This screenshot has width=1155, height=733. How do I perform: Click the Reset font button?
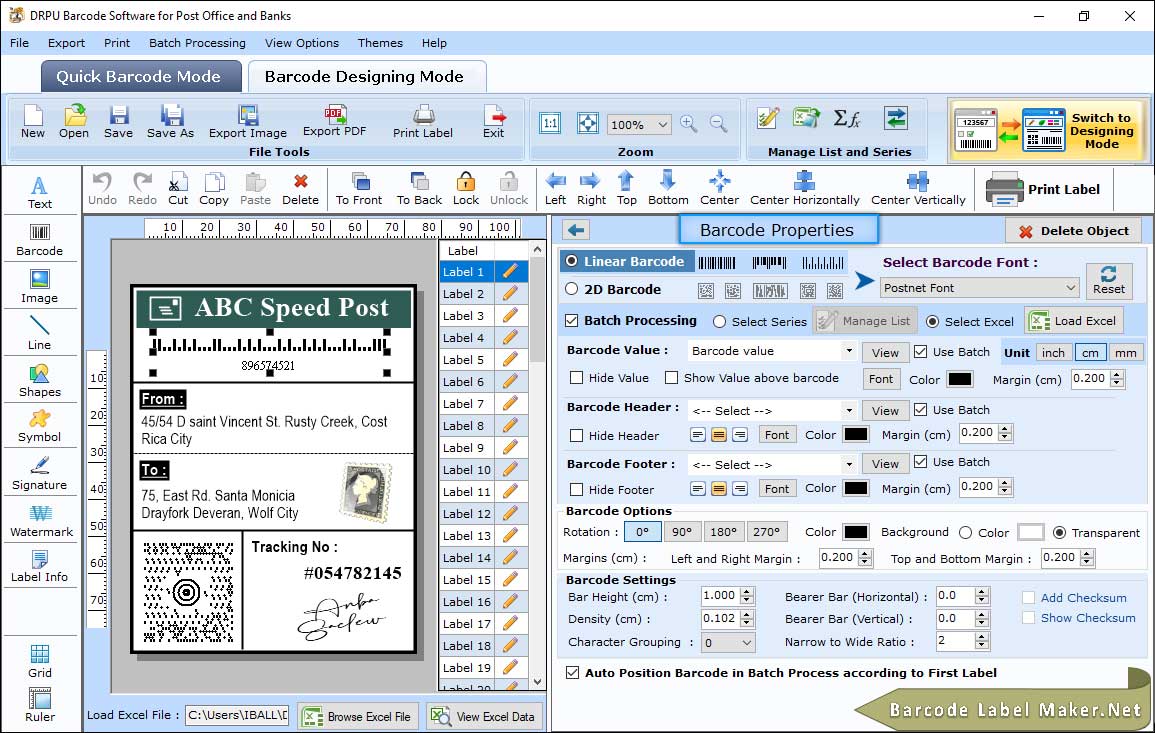click(1109, 280)
